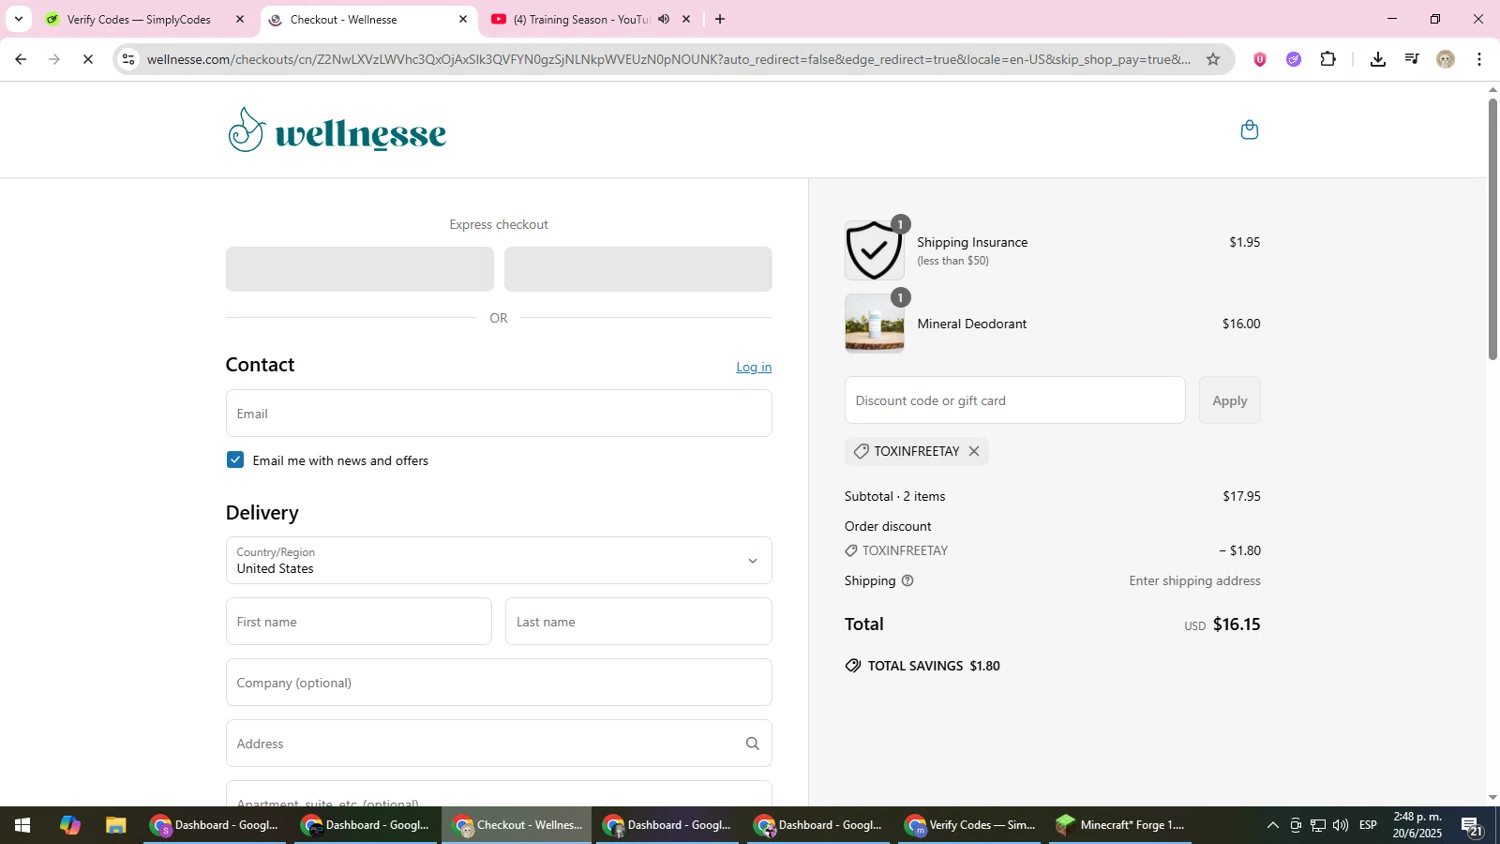Focus the Address input field
Image resolution: width=1500 pixels, height=844 pixels.
click(x=499, y=743)
